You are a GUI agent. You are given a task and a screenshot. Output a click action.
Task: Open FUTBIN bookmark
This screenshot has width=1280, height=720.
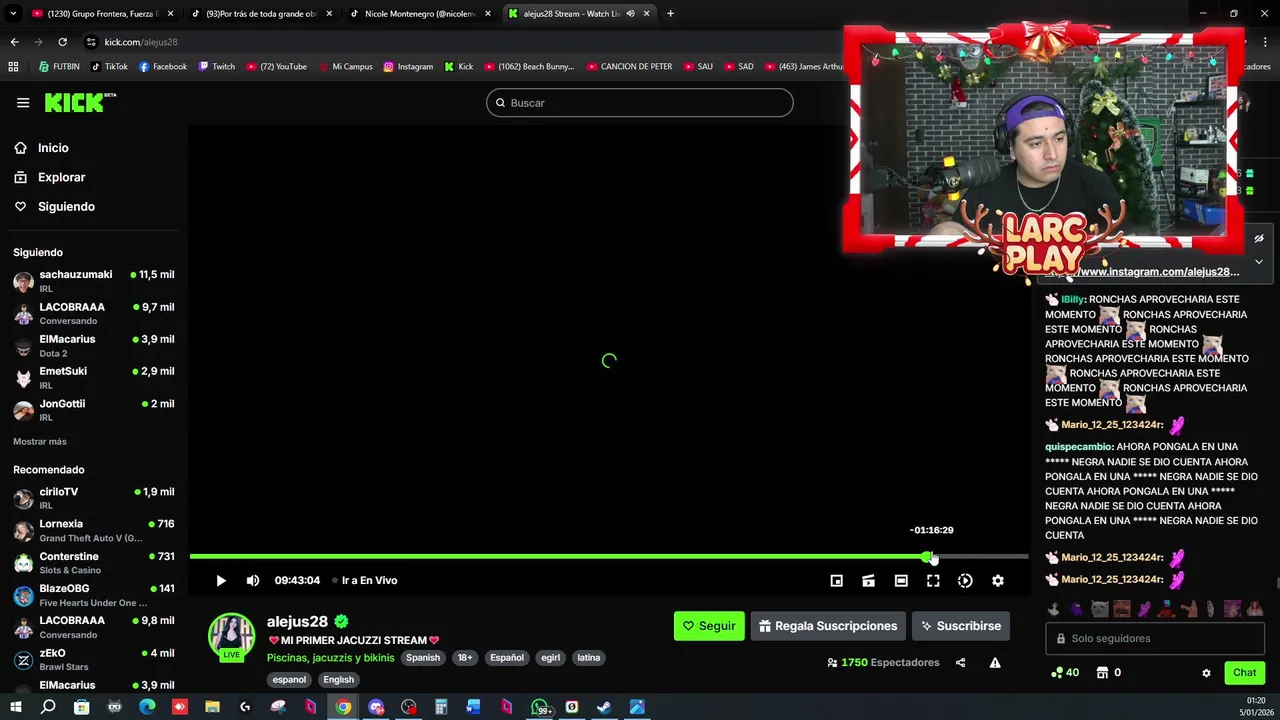click(59, 67)
